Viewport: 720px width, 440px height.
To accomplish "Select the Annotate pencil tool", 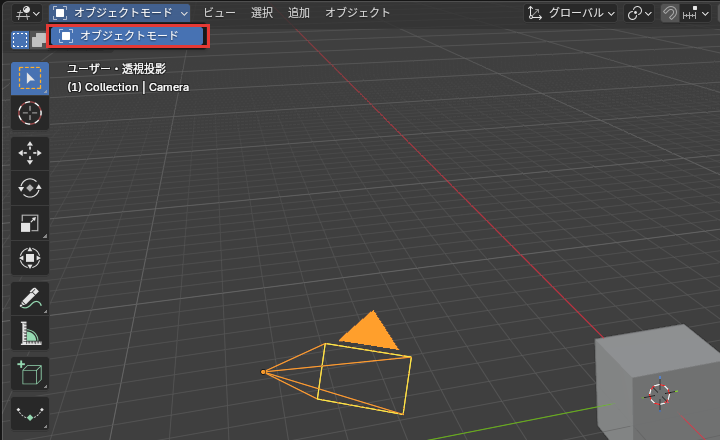I will point(30,299).
